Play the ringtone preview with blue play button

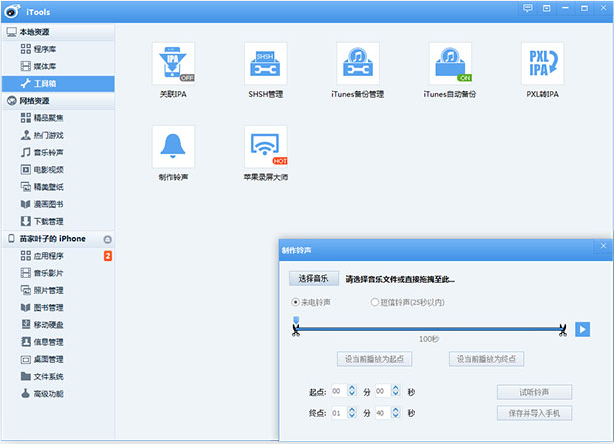(x=582, y=329)
